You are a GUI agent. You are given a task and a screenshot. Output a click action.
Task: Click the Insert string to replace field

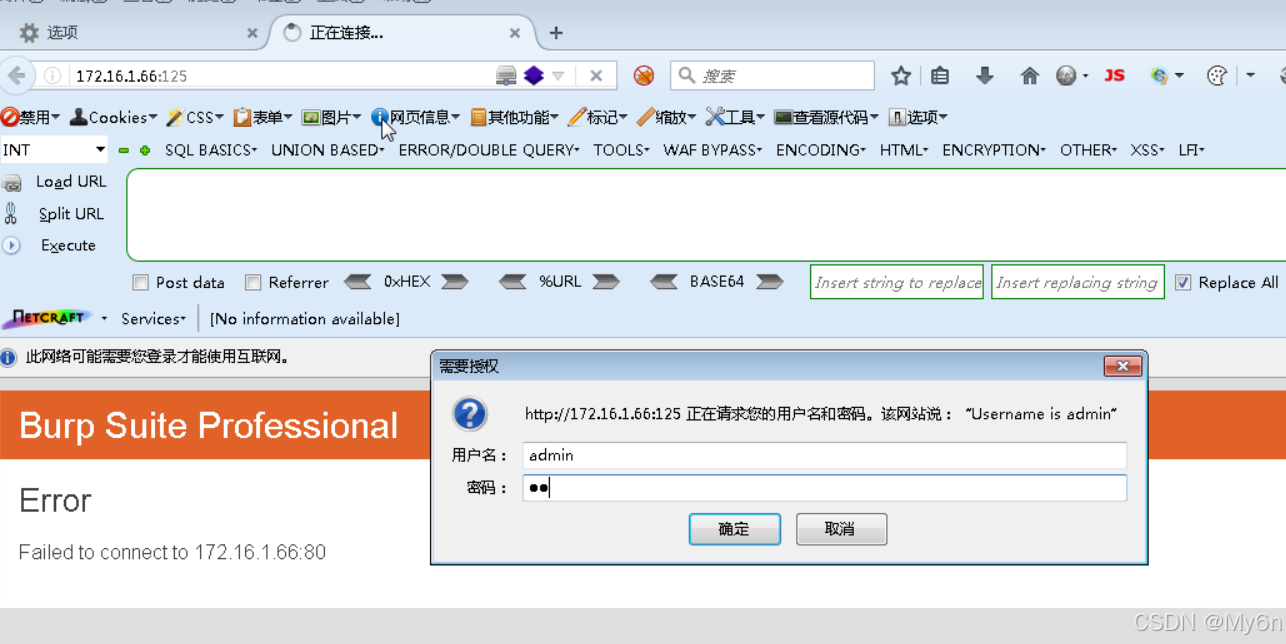[x=897, y=283]
